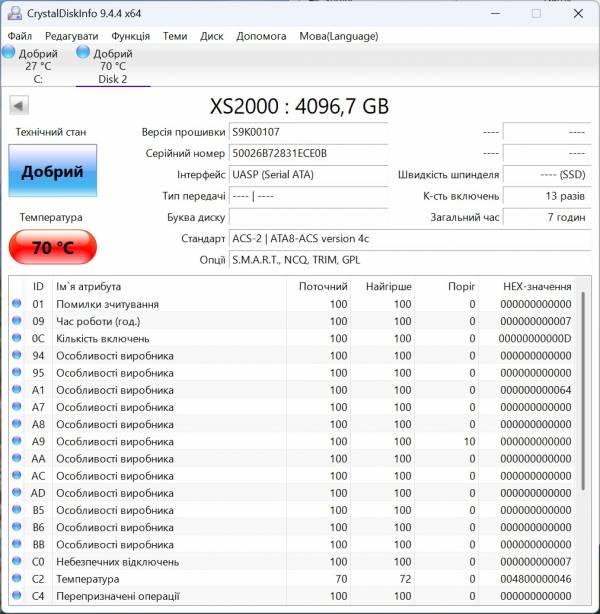This screenshot has height=614, width=600.
Task: Click status dot of row C4 Перепризначені операції
Action: click(16, 596)
